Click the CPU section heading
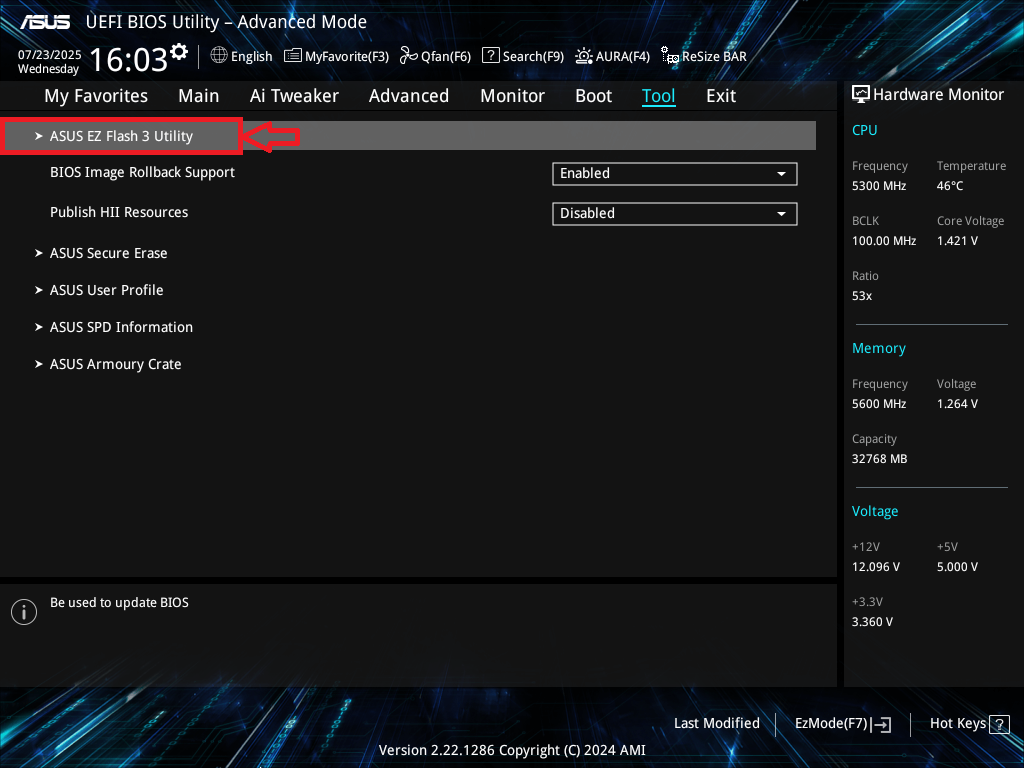The image size is (1024, 768). (865, 130)
